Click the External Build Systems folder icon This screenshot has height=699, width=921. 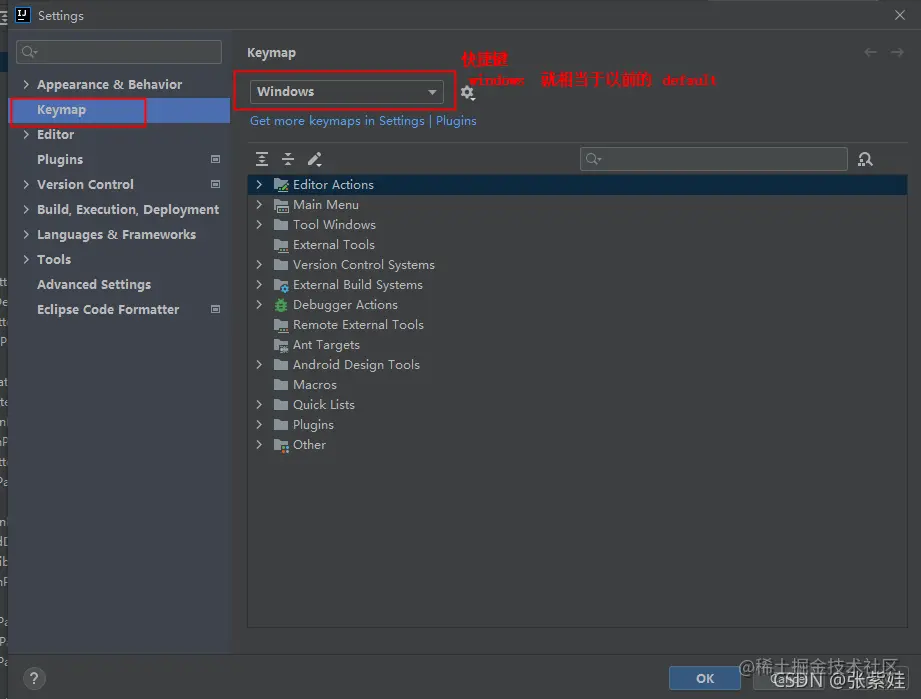click(x=281, y=285)
